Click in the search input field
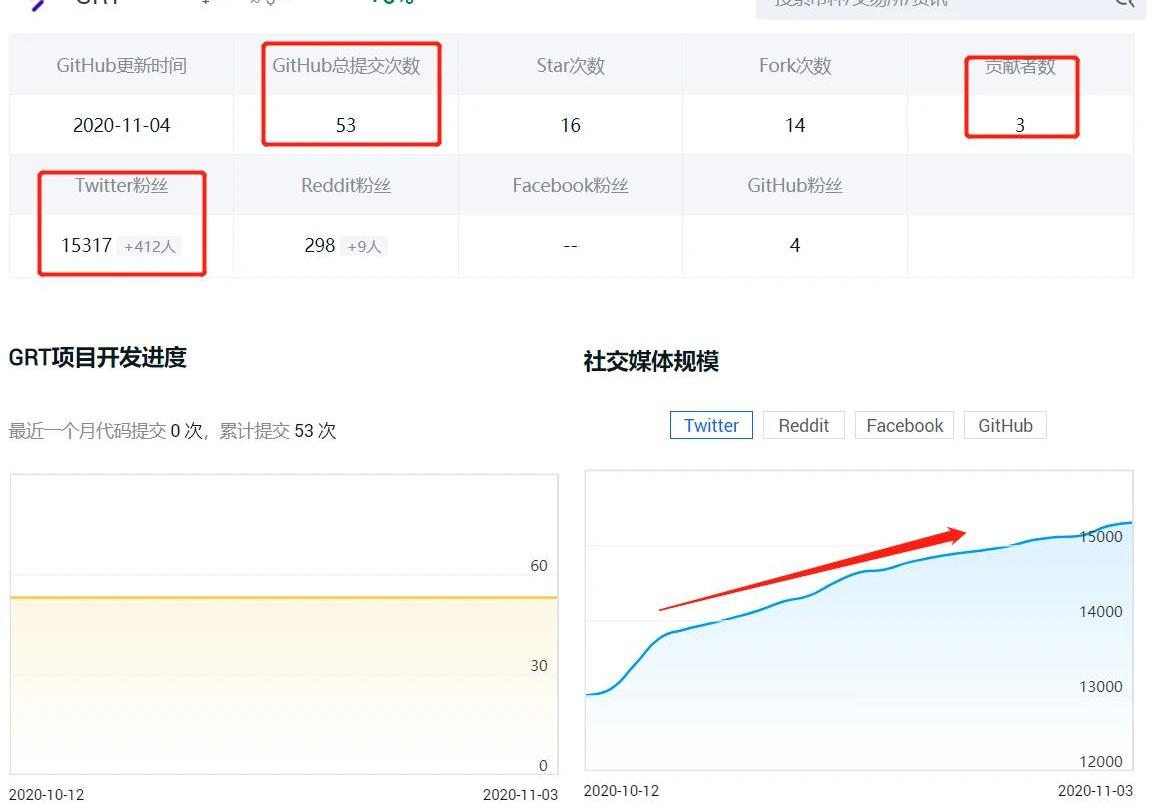Image resolution: width=1169 pixels, height=810 pixels. tap(930, 4)
